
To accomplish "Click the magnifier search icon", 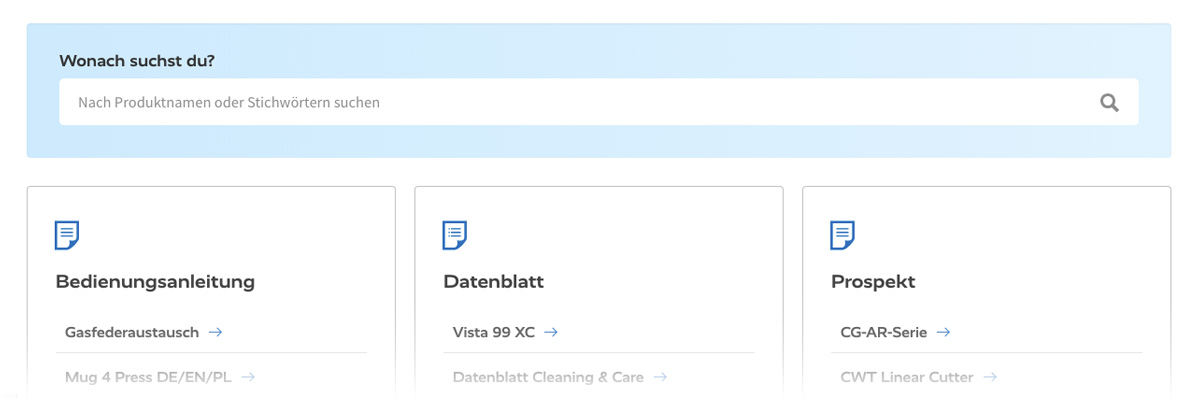I will (1109, 102).
